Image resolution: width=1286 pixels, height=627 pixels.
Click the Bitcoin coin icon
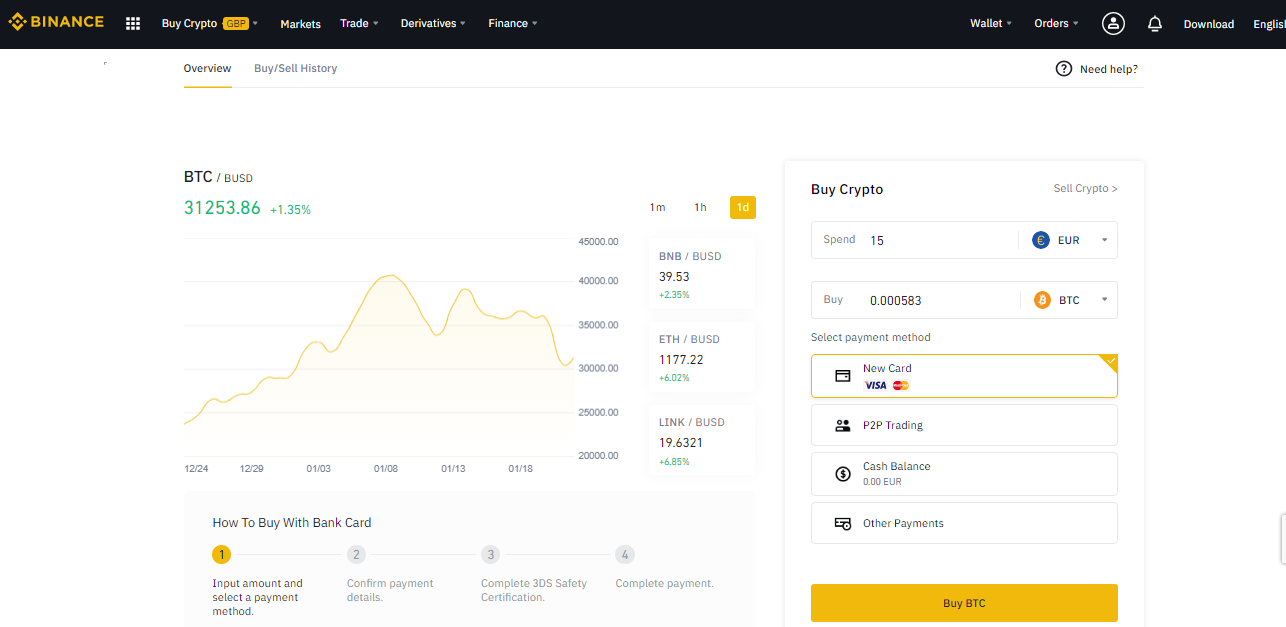coord(1042,300)
